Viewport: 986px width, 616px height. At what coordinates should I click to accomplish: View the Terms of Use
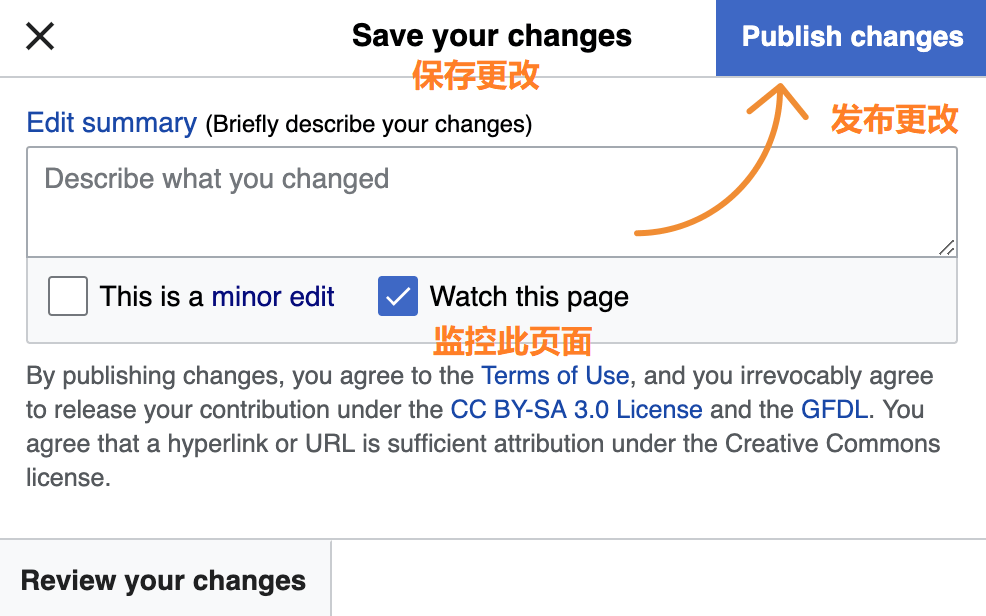[555, 376]
